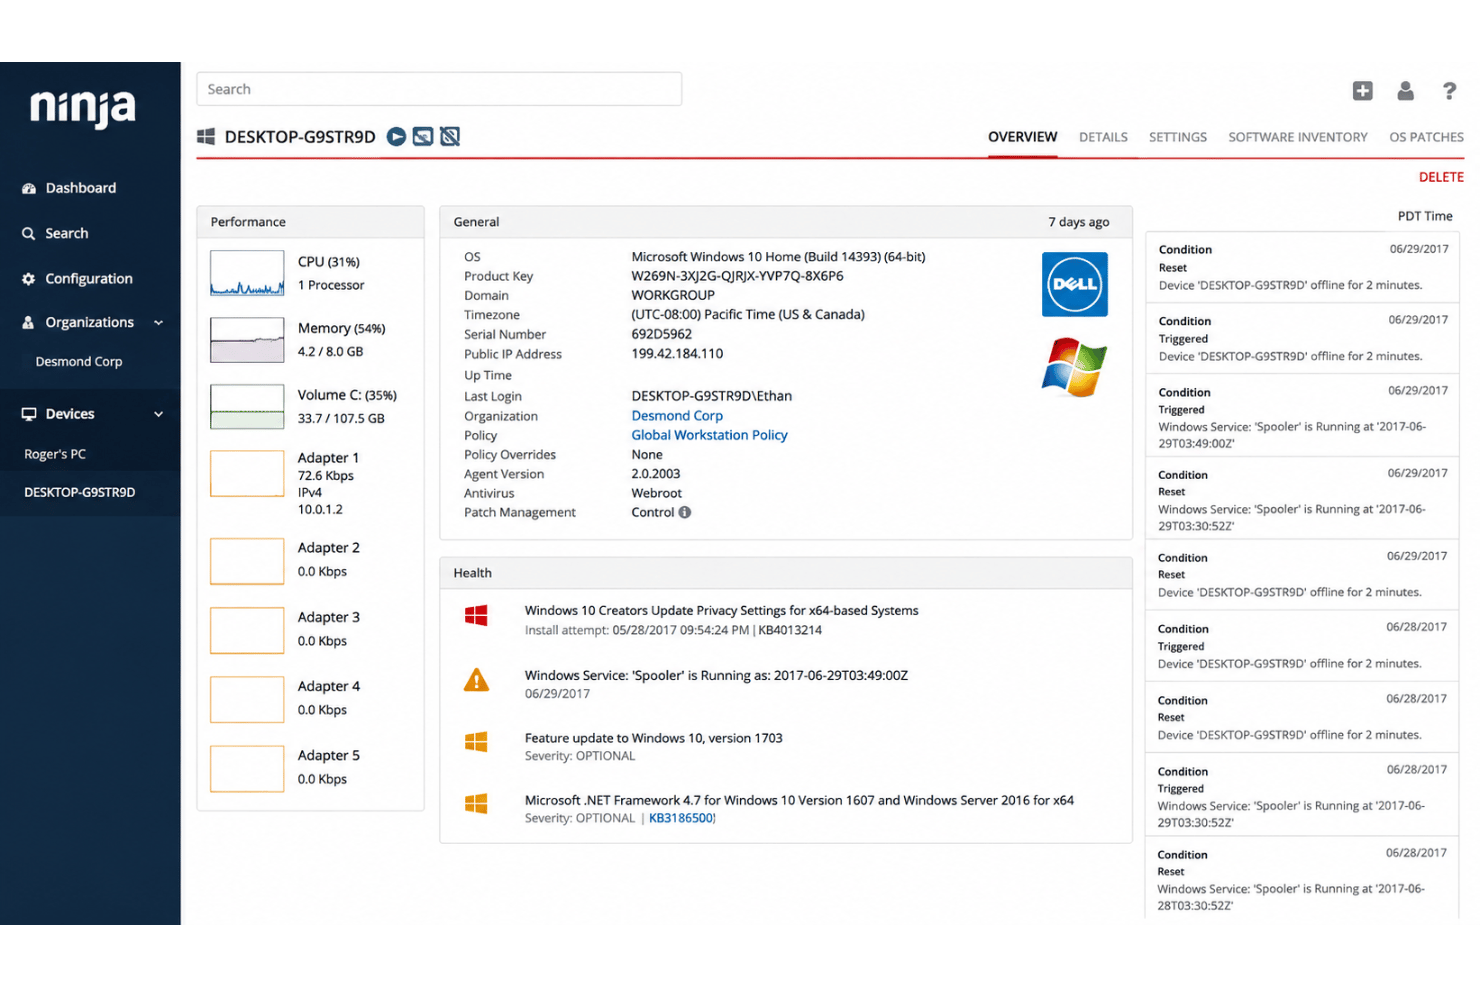Click the red Windows icon for Creators Update
The image size is (1480, 987).
coord(476,616)
